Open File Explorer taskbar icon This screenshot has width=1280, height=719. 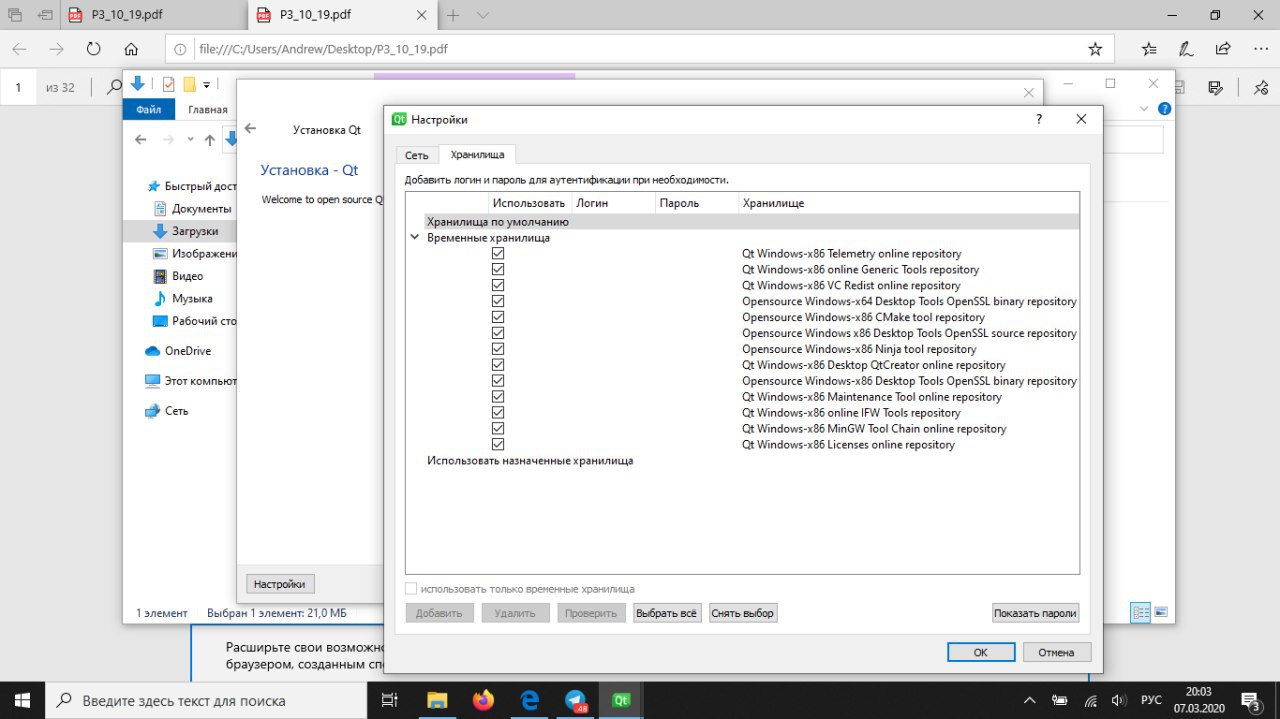[437, 700]
